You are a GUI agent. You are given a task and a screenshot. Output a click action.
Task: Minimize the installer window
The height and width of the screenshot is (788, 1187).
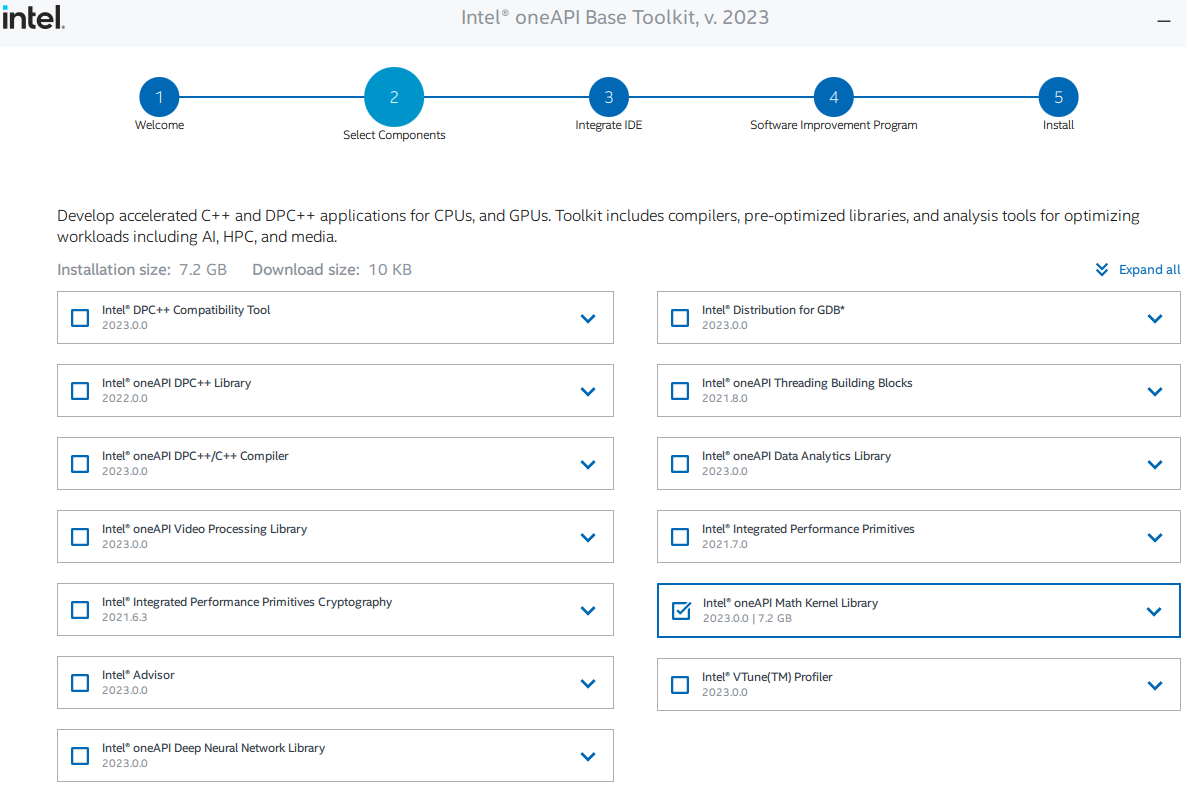pyautogui.click(x=1164, y=20)
